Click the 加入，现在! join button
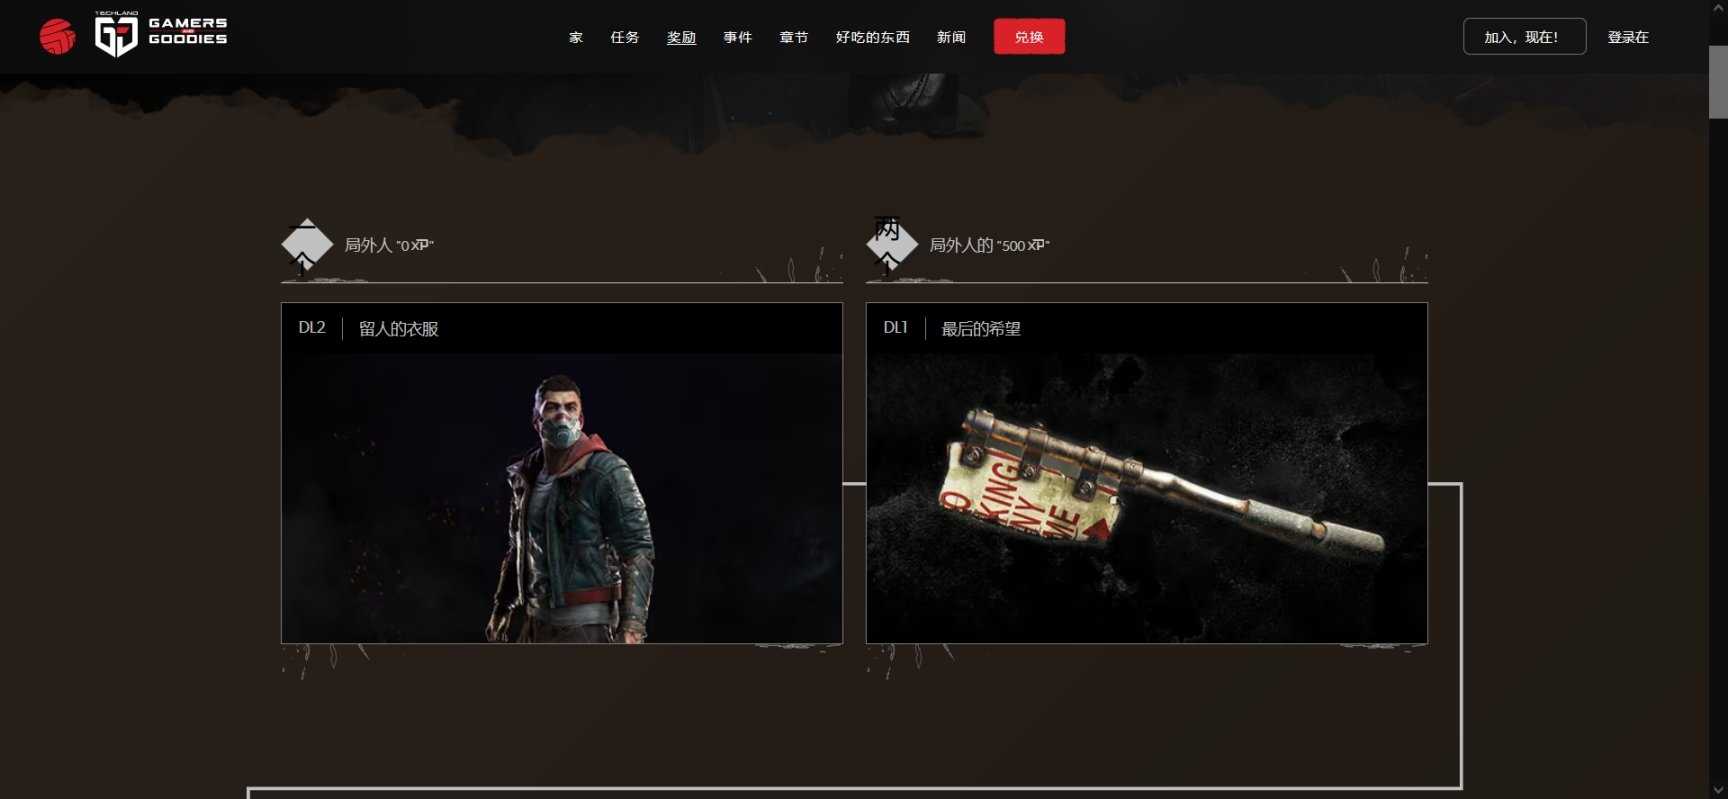Screen dimensions: 1728x799 coord(1524,37)
